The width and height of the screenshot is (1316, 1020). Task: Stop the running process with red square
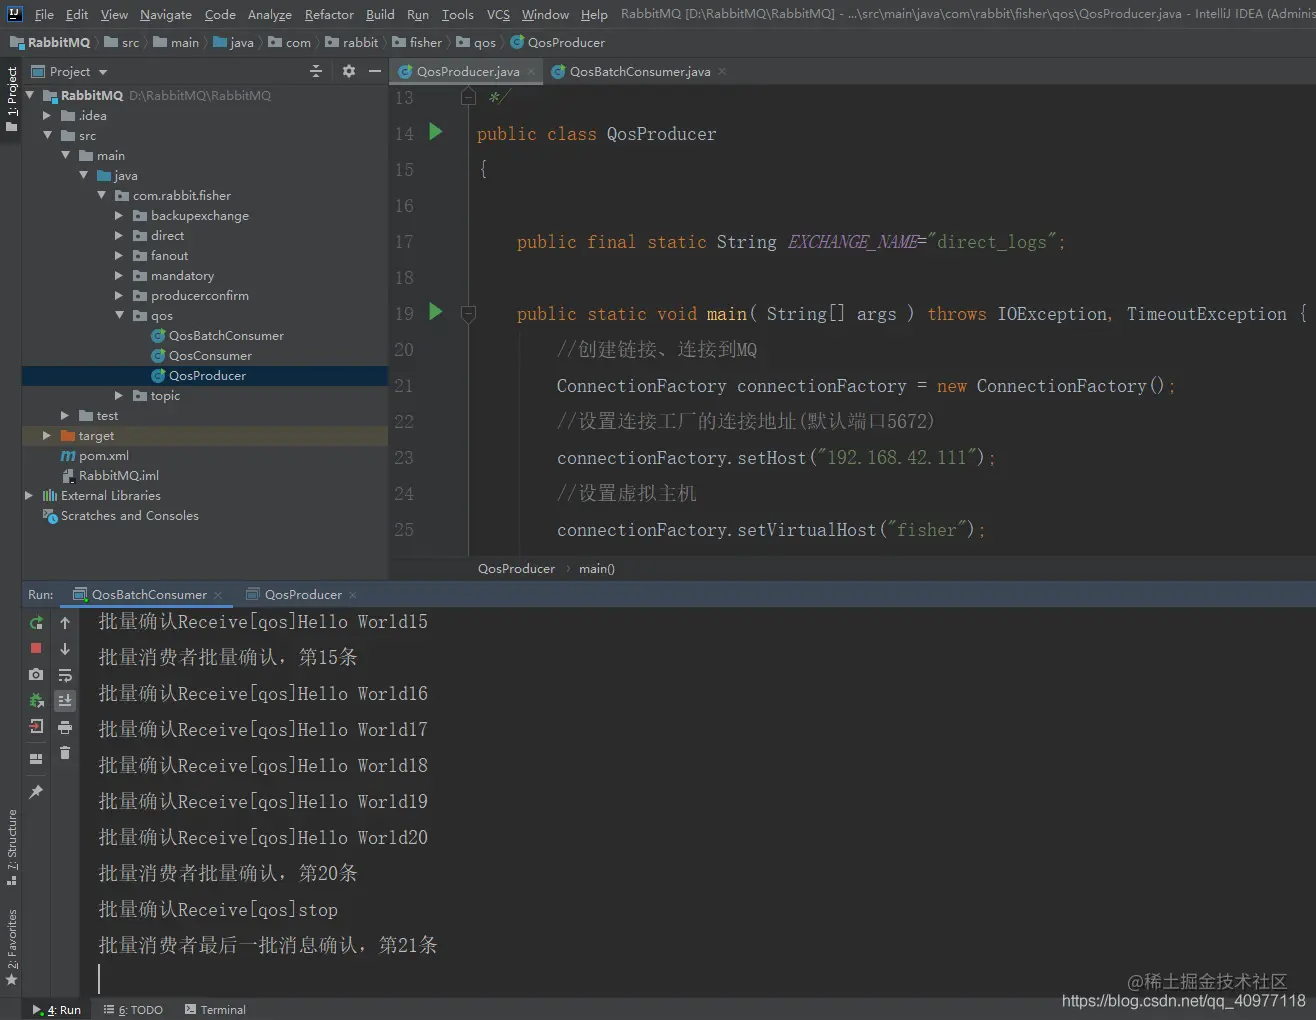coord(36,648)
